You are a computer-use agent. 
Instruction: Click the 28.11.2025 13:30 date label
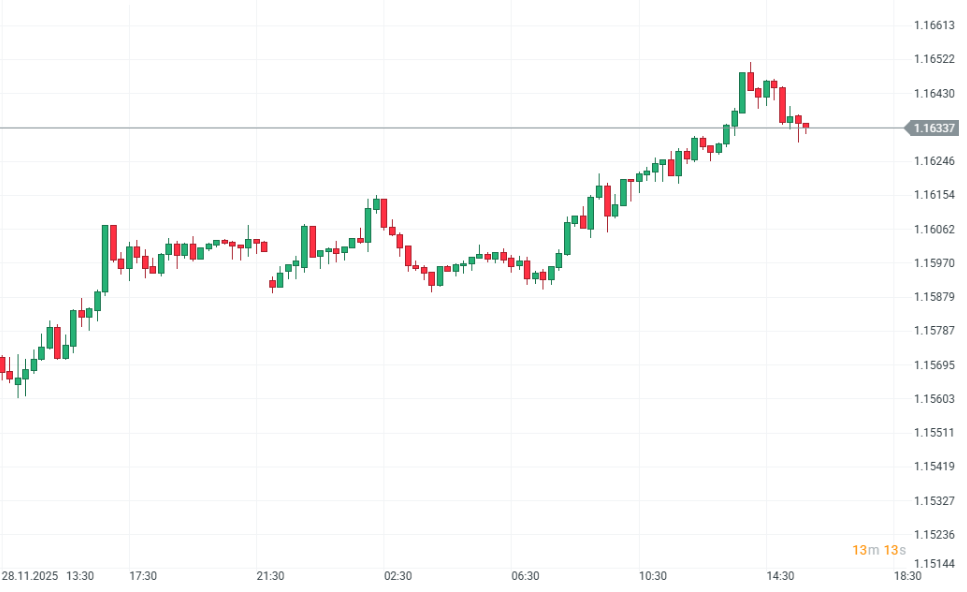tap(48, 576)
